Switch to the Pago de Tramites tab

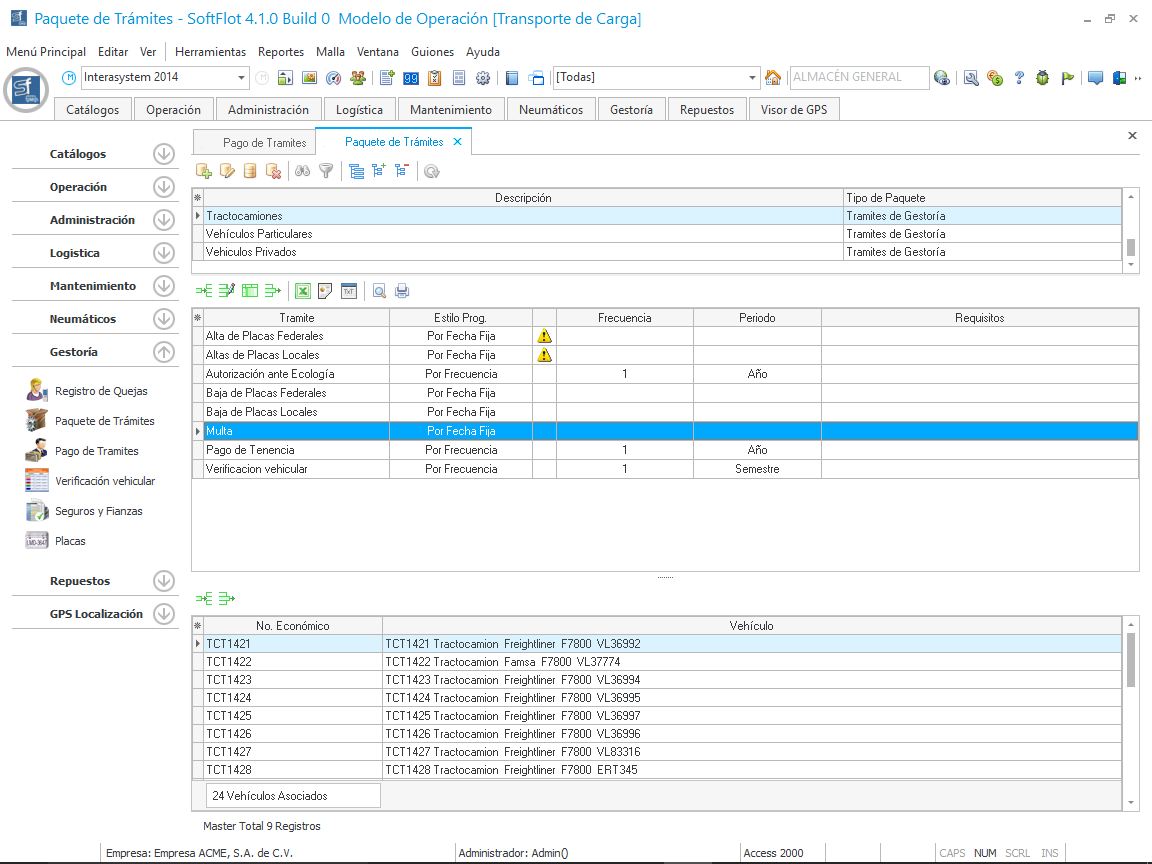[264, 143]
